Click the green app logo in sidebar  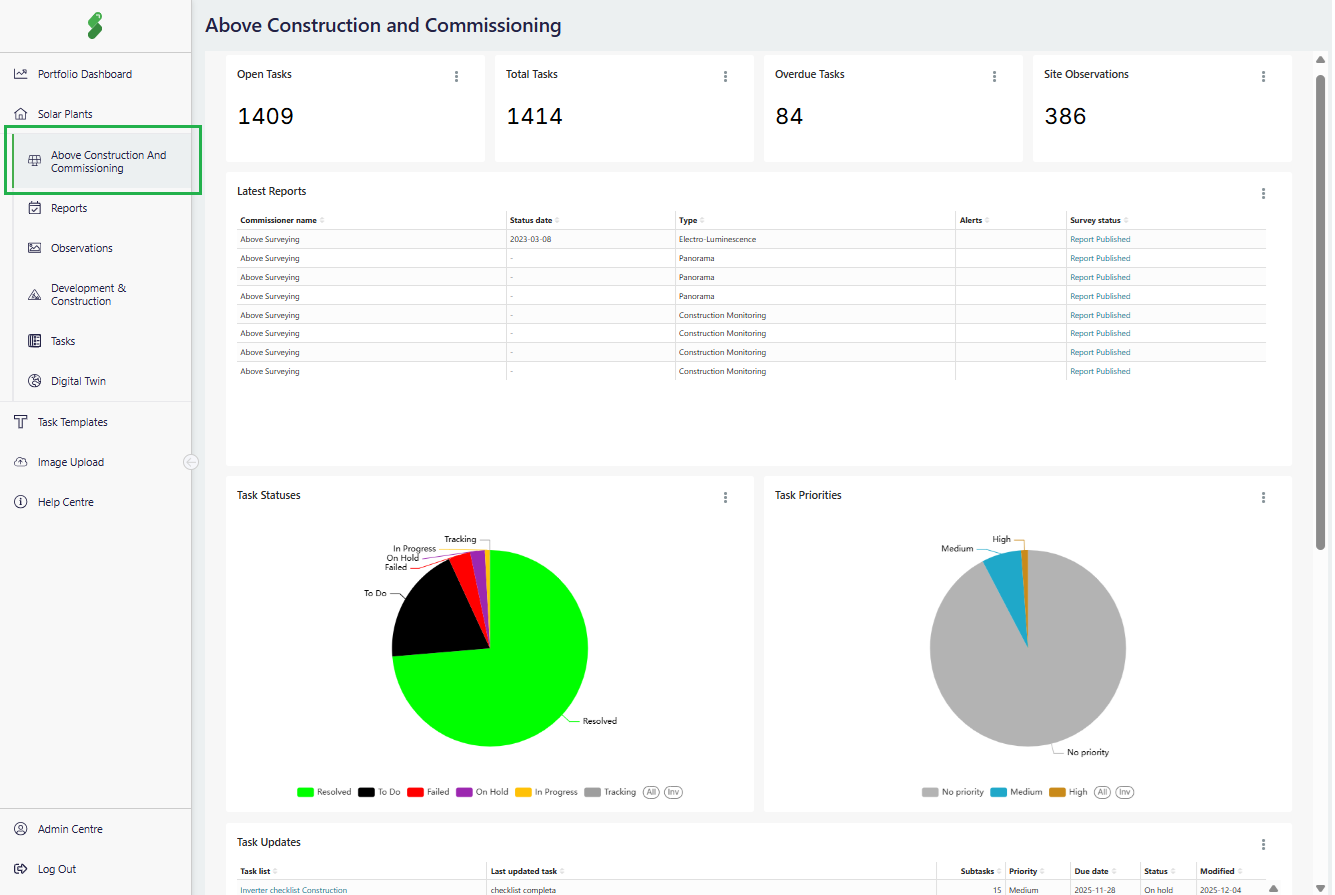[94, 26]
